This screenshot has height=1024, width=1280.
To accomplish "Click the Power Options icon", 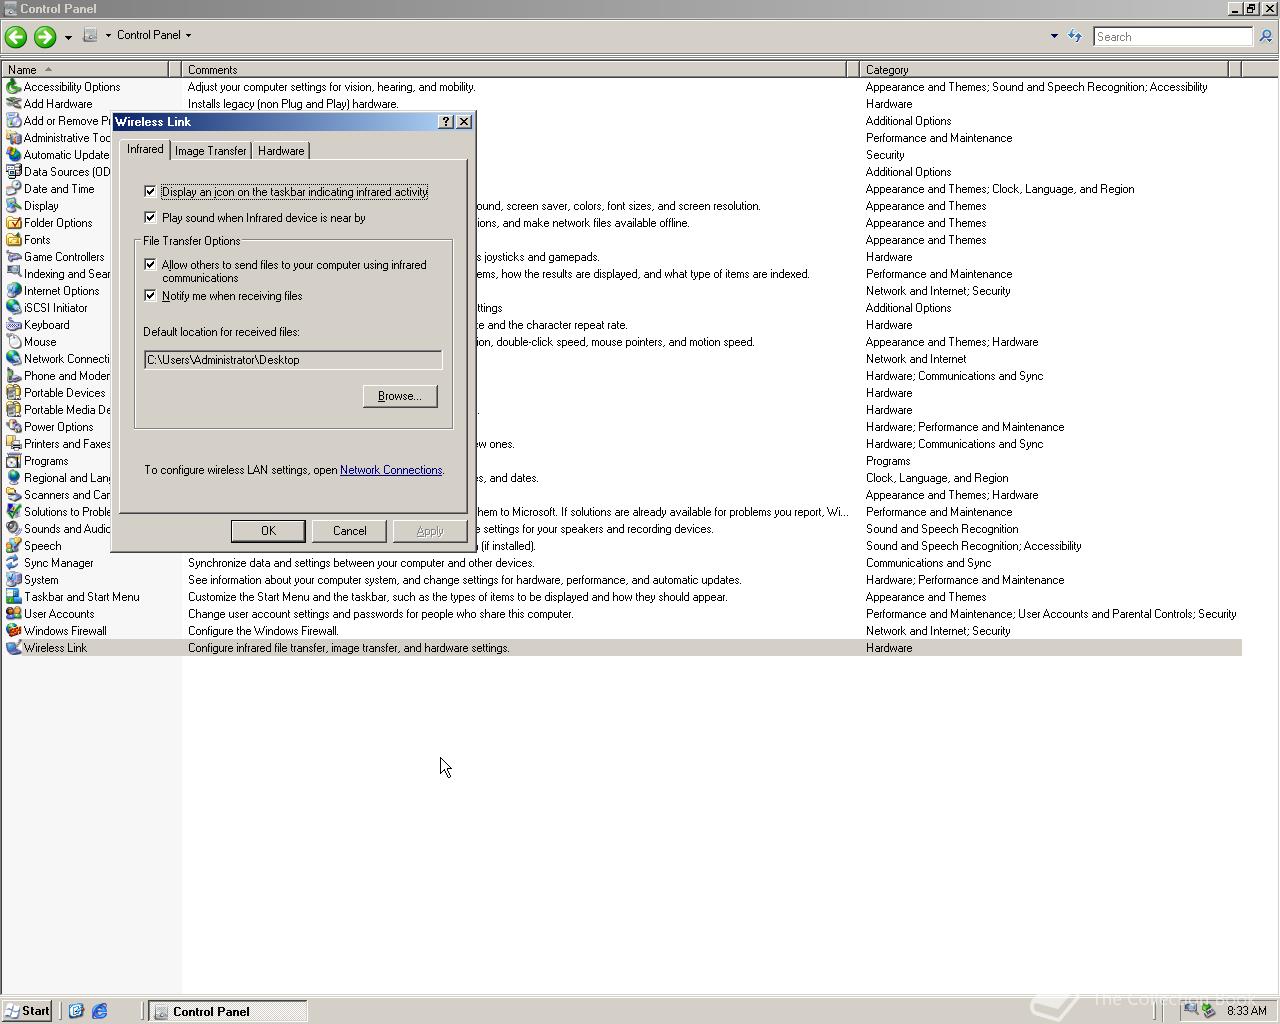I will point(13,427).
